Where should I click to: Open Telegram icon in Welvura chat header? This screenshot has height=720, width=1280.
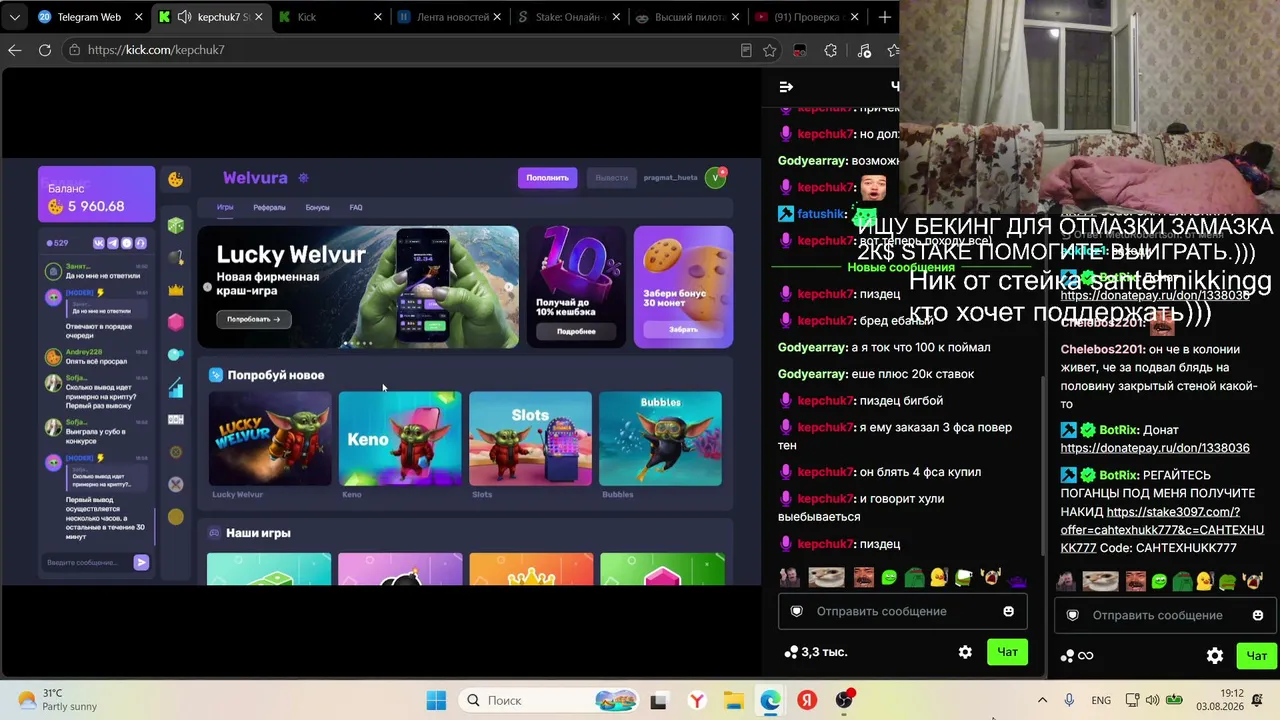click(113, 243)
